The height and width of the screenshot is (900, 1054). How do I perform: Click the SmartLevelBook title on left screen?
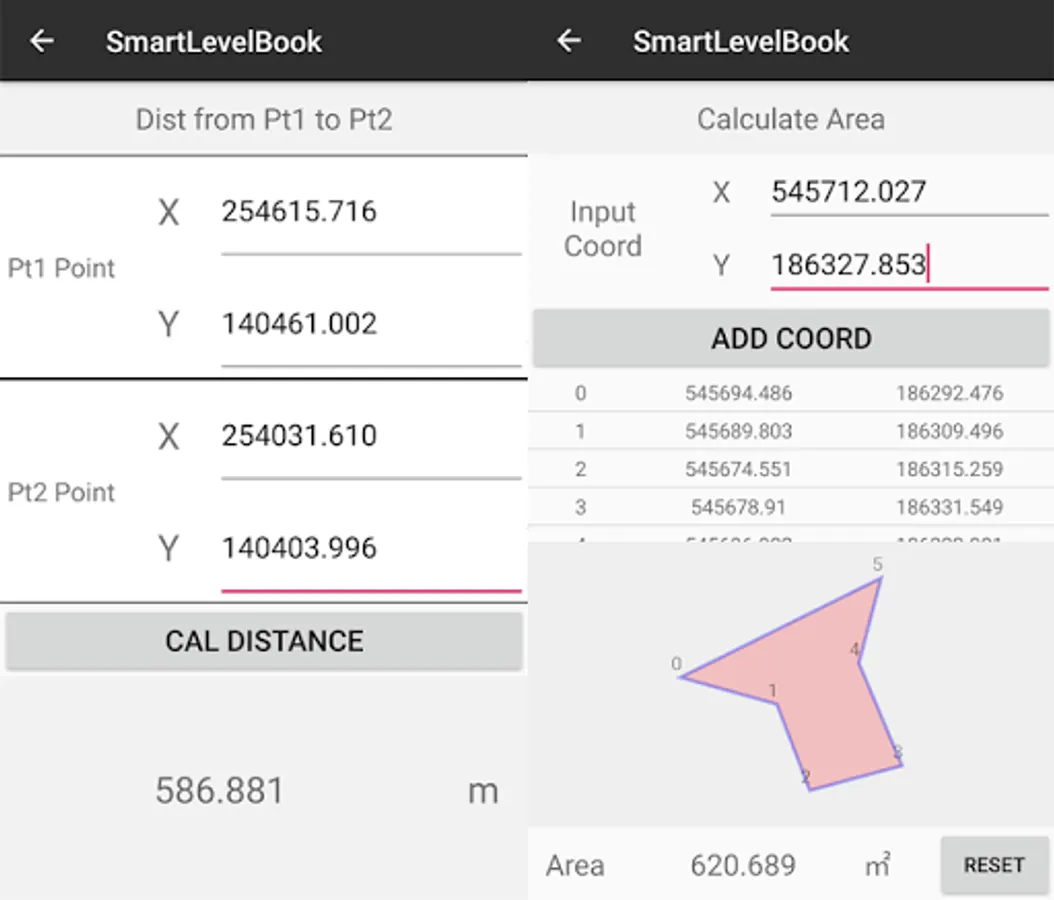(214, 42)
